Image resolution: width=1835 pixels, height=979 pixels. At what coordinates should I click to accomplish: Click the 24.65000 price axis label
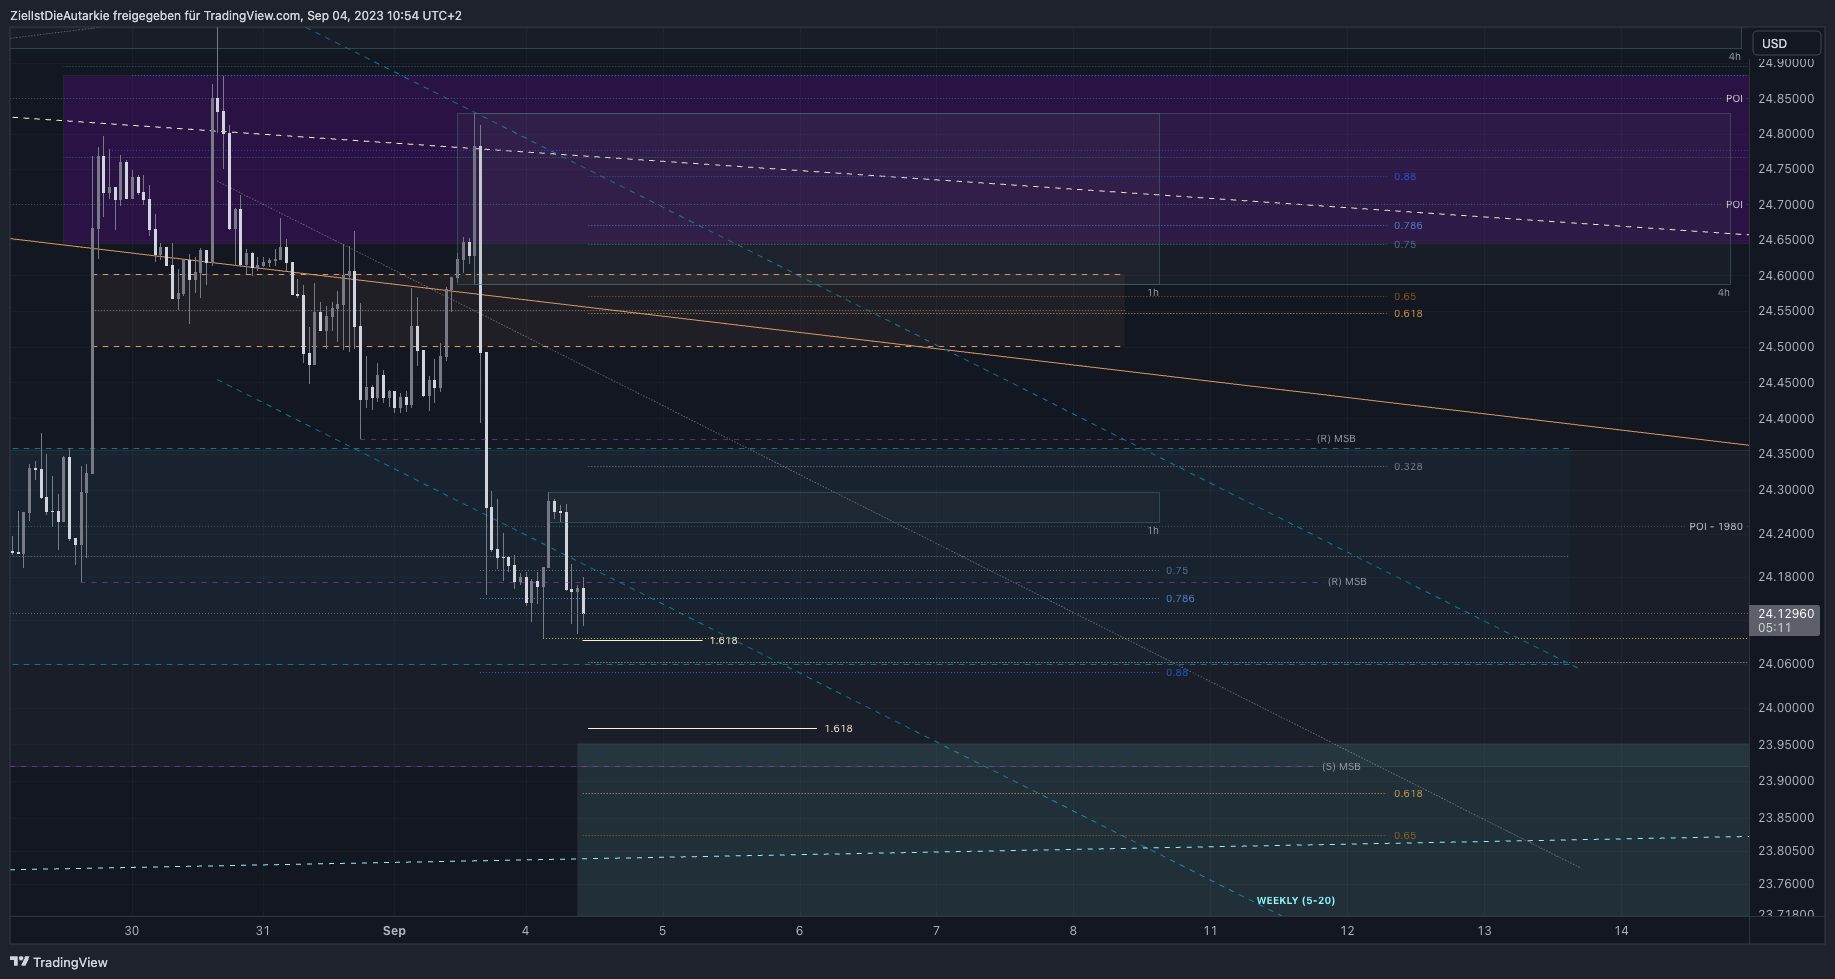coord(1785,240)
